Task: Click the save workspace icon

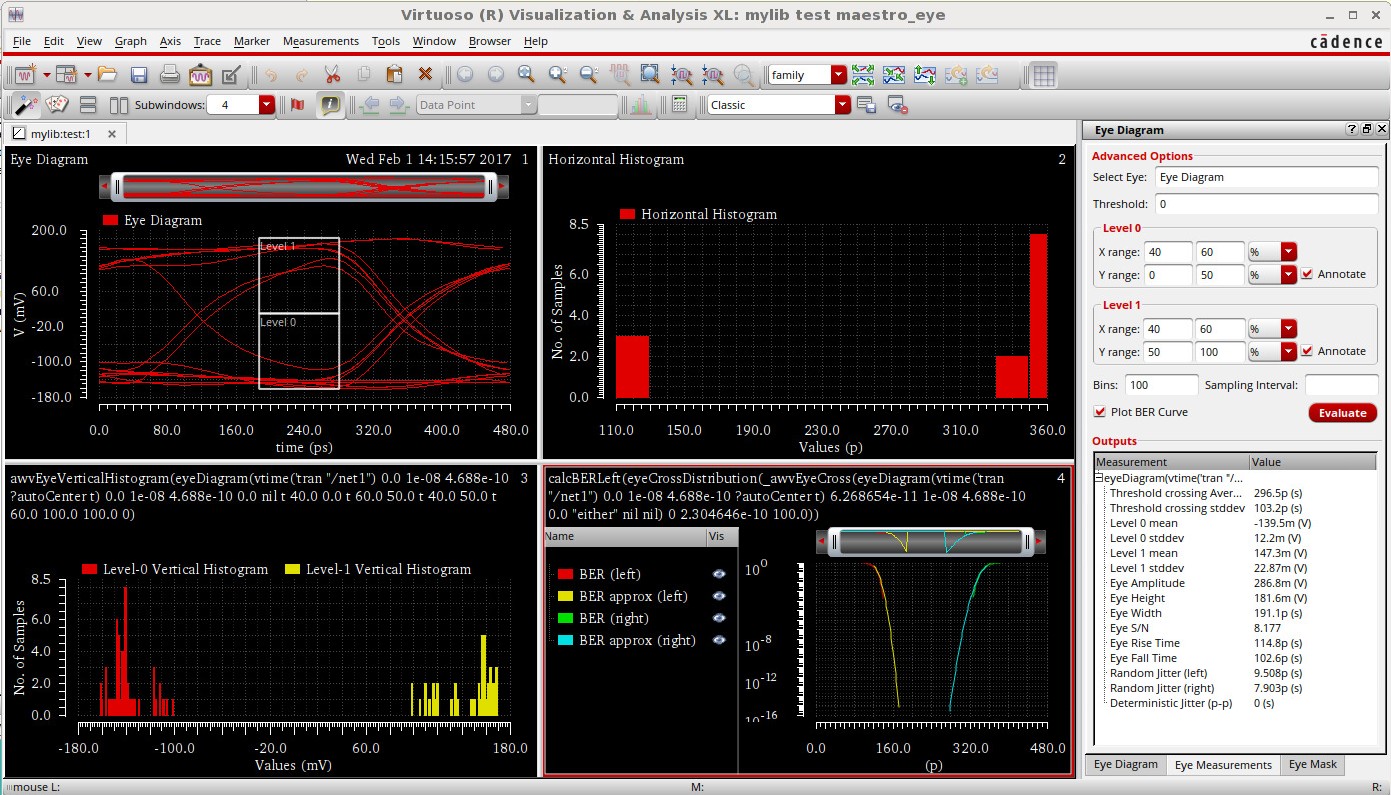Action: tap(866, 104)
